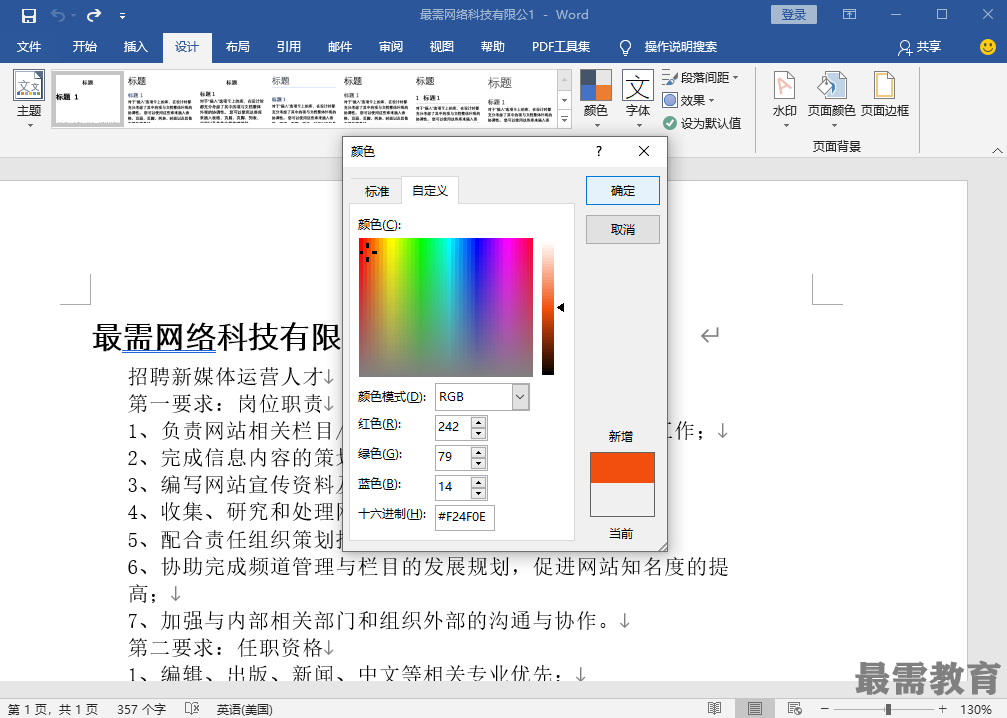
Task: Open the Colors (颜色) theme palette
Action: [595, 98]
